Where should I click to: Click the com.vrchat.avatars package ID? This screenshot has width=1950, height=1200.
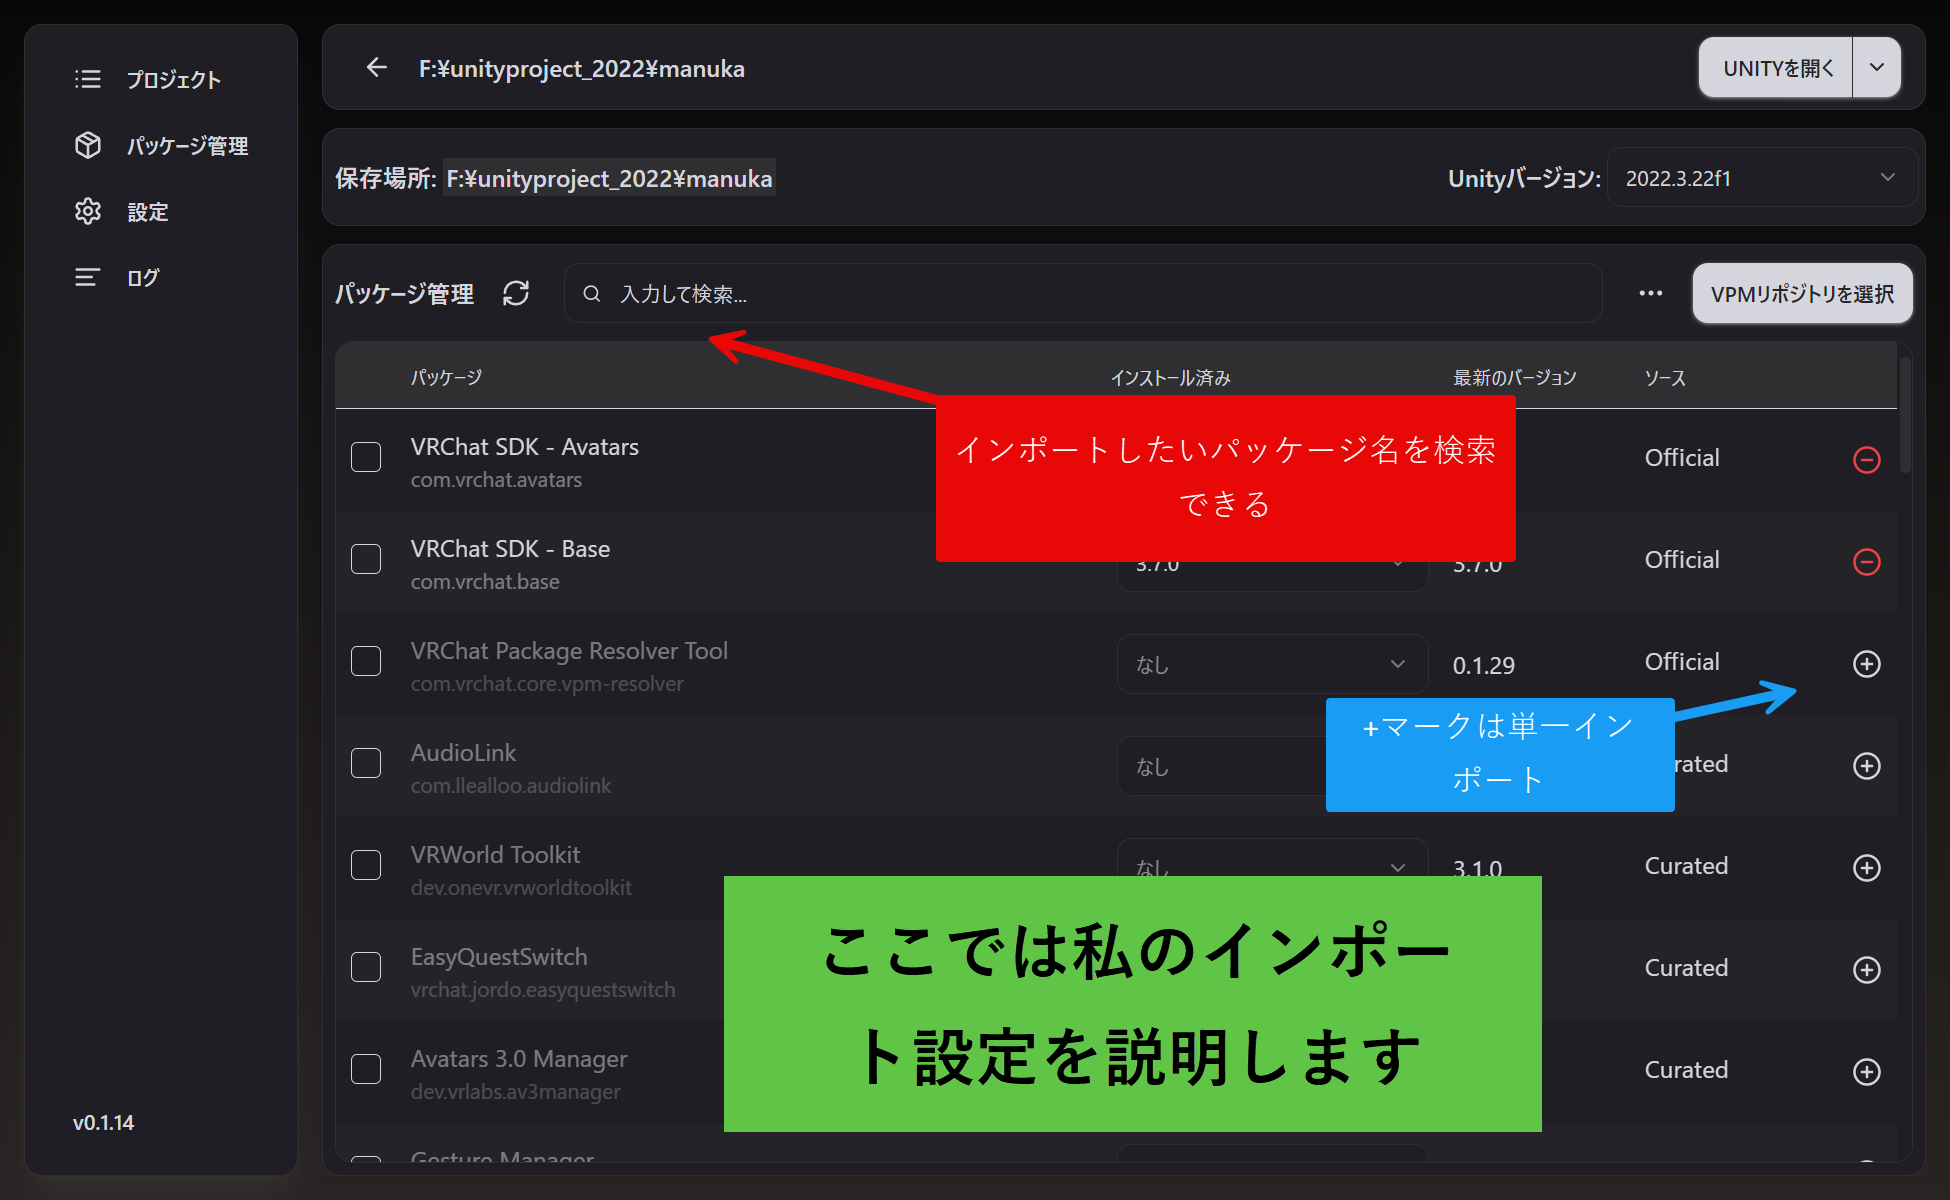496,480
